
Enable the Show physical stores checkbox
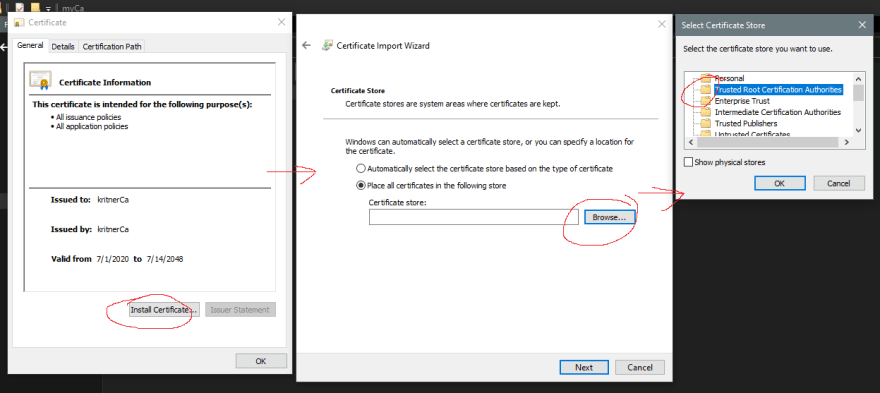[688, 162]
